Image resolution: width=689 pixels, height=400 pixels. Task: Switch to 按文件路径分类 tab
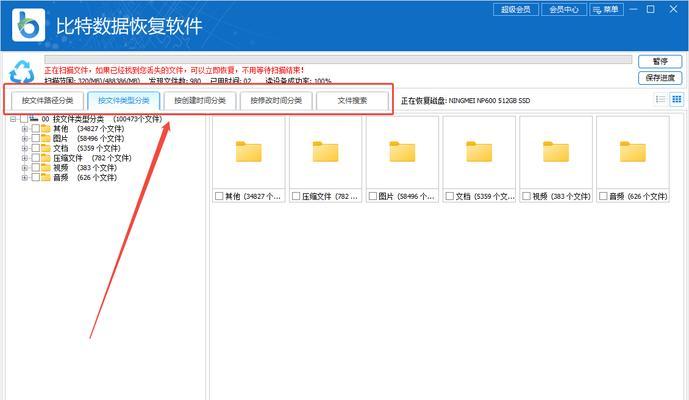[x=47, y=101]
